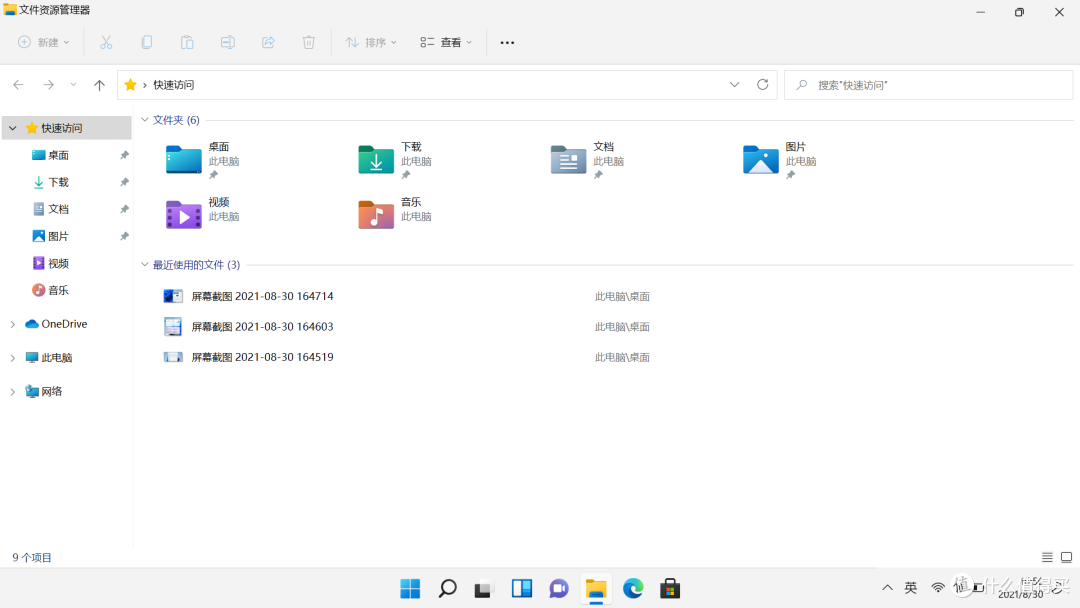This screenshot has width=1080, height=608.
Task: Expand the 此电脑 tree node
Action: click(12, 357)
